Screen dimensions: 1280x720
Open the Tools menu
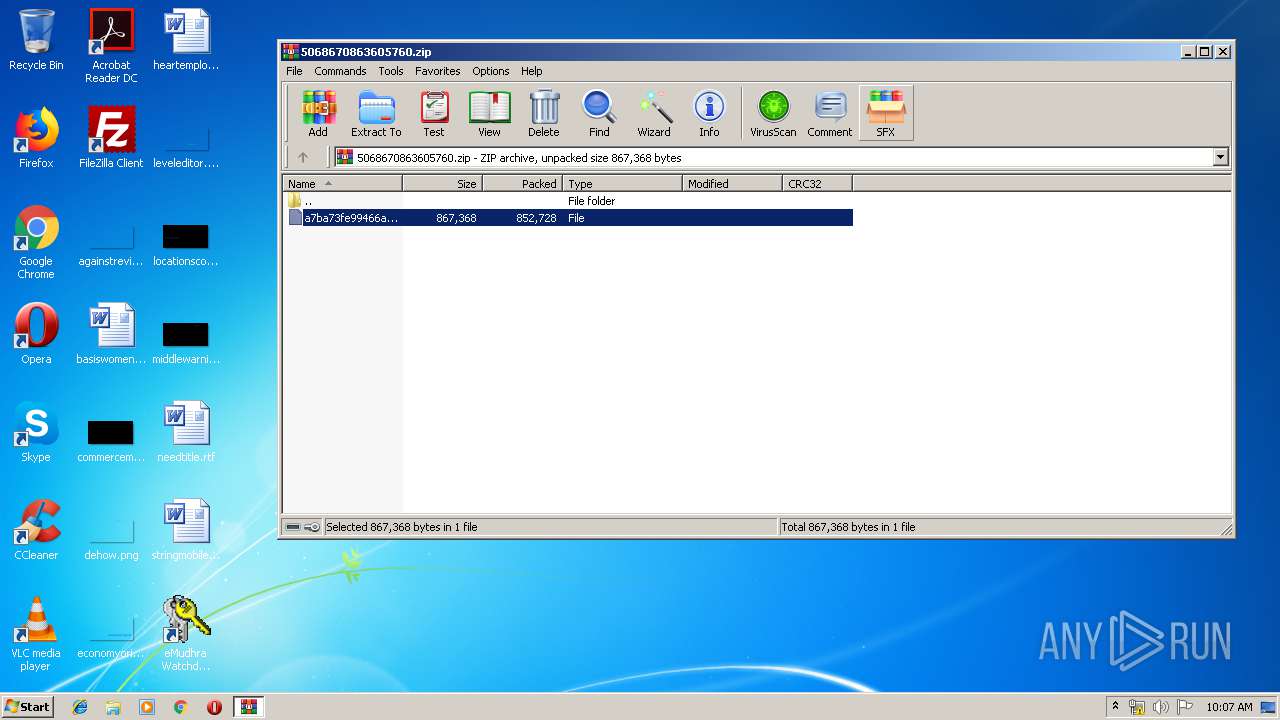(x=391, y=71)
